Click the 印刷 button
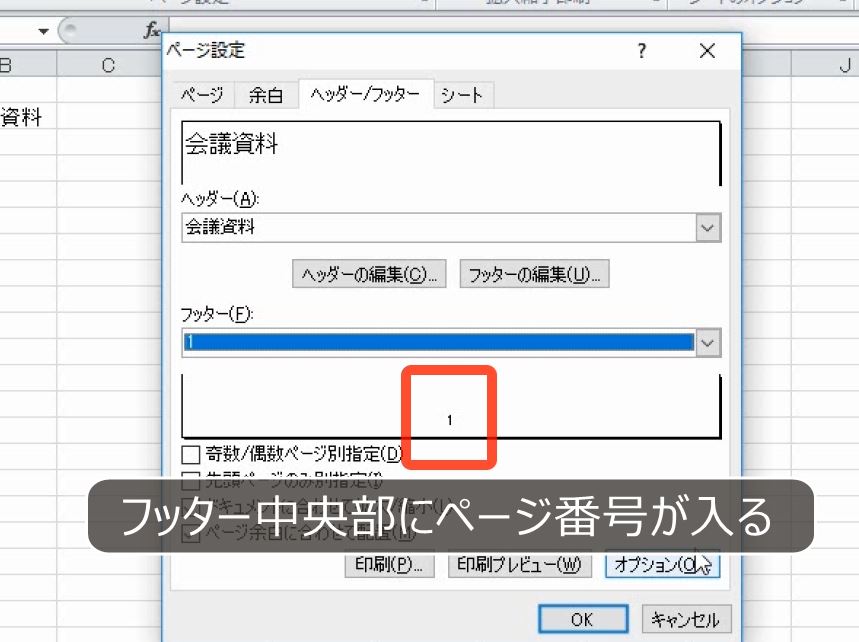 pos(388,565)
